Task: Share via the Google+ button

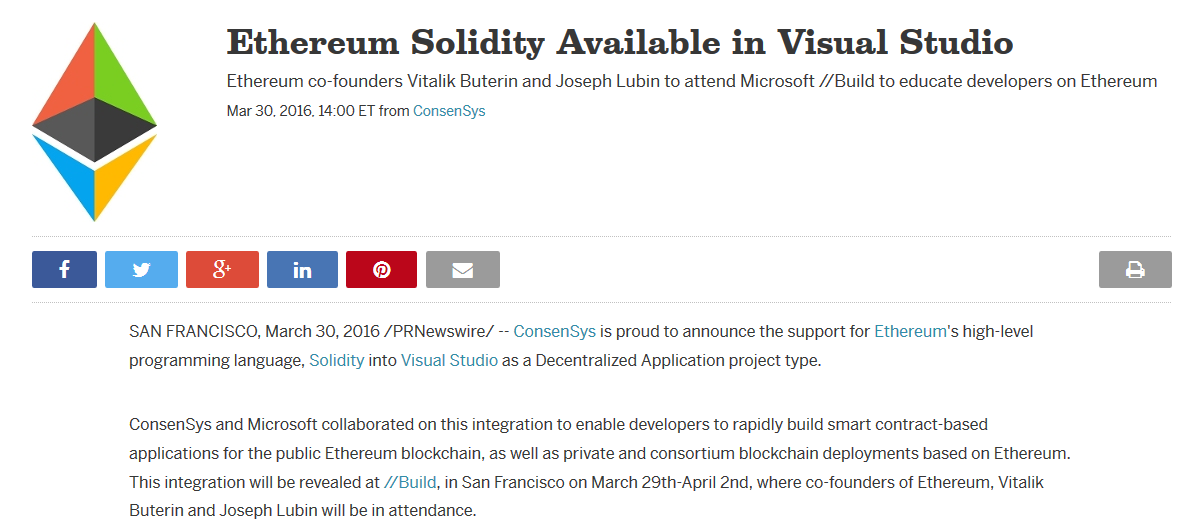Action: 222,269
